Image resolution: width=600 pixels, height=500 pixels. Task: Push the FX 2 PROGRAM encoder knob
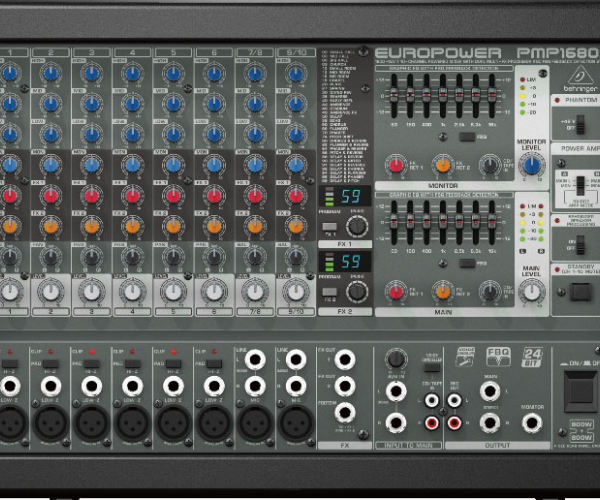(357, 292)
